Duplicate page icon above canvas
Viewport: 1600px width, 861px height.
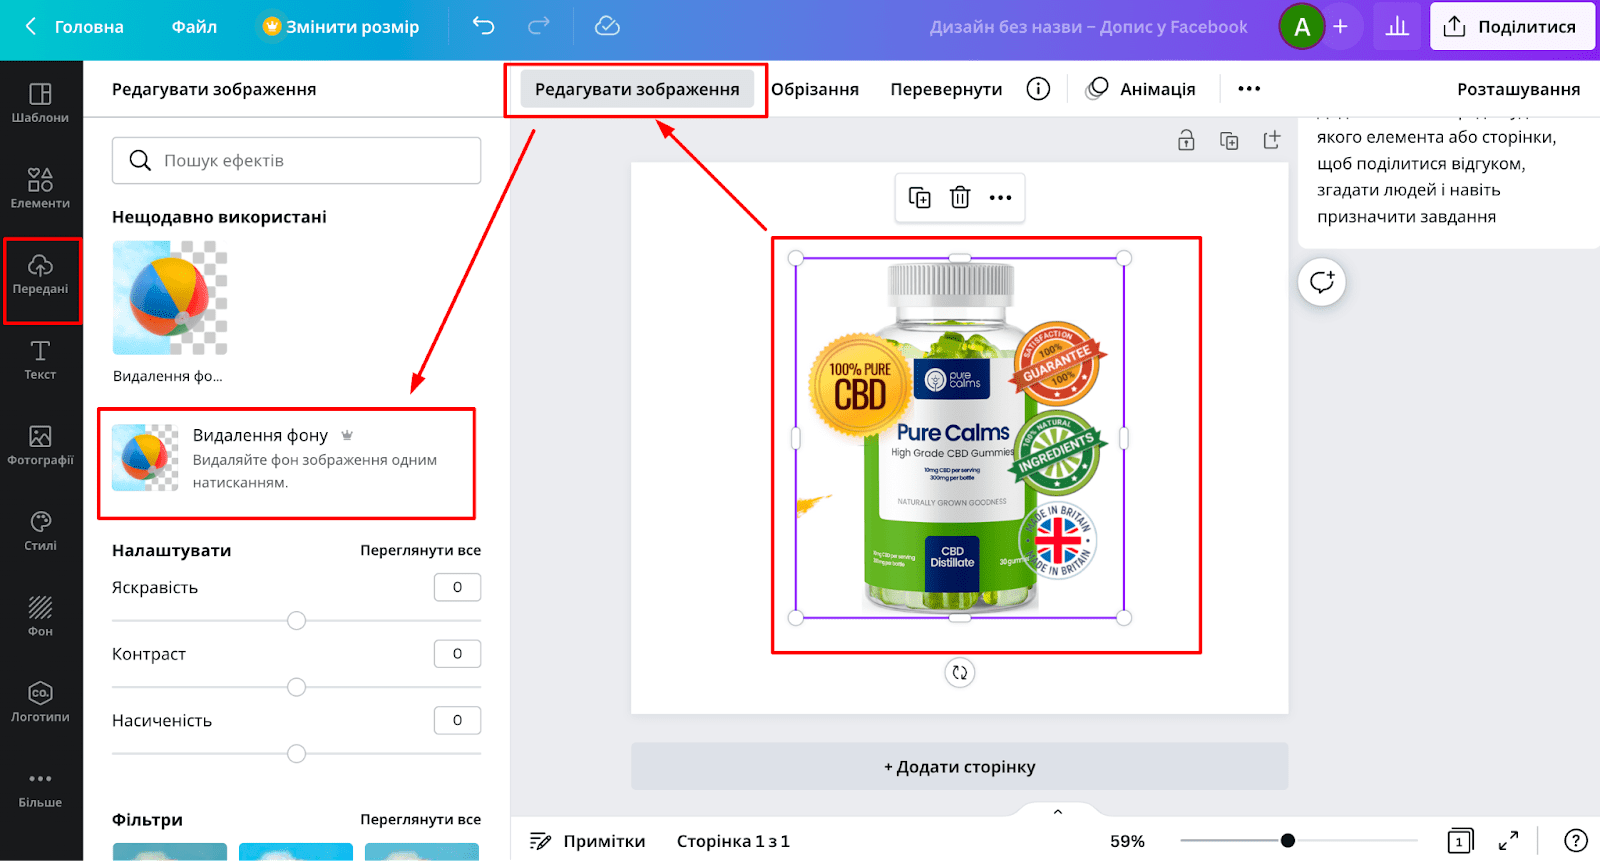[1229, 141]
